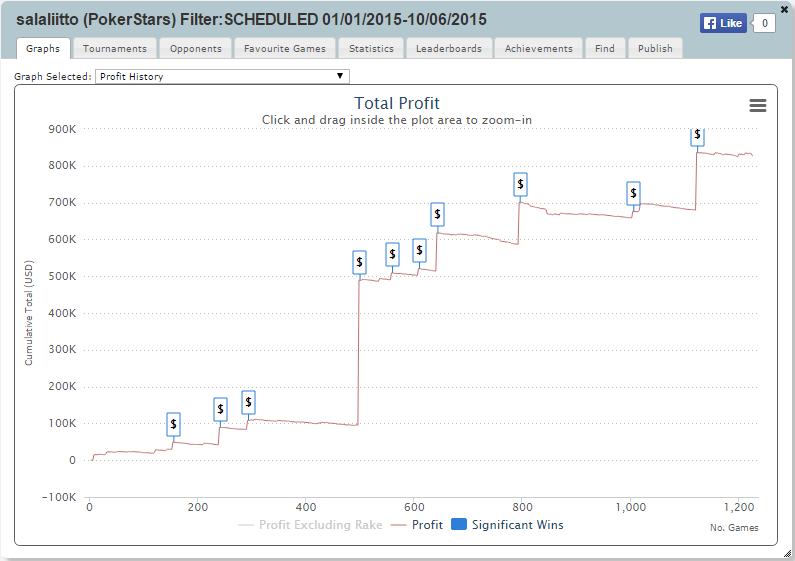Click the 'Click and drag inside the plot area' subtitle
Image resolution: width=795 pixels, height=561 pixels.
tap(396, 120)
